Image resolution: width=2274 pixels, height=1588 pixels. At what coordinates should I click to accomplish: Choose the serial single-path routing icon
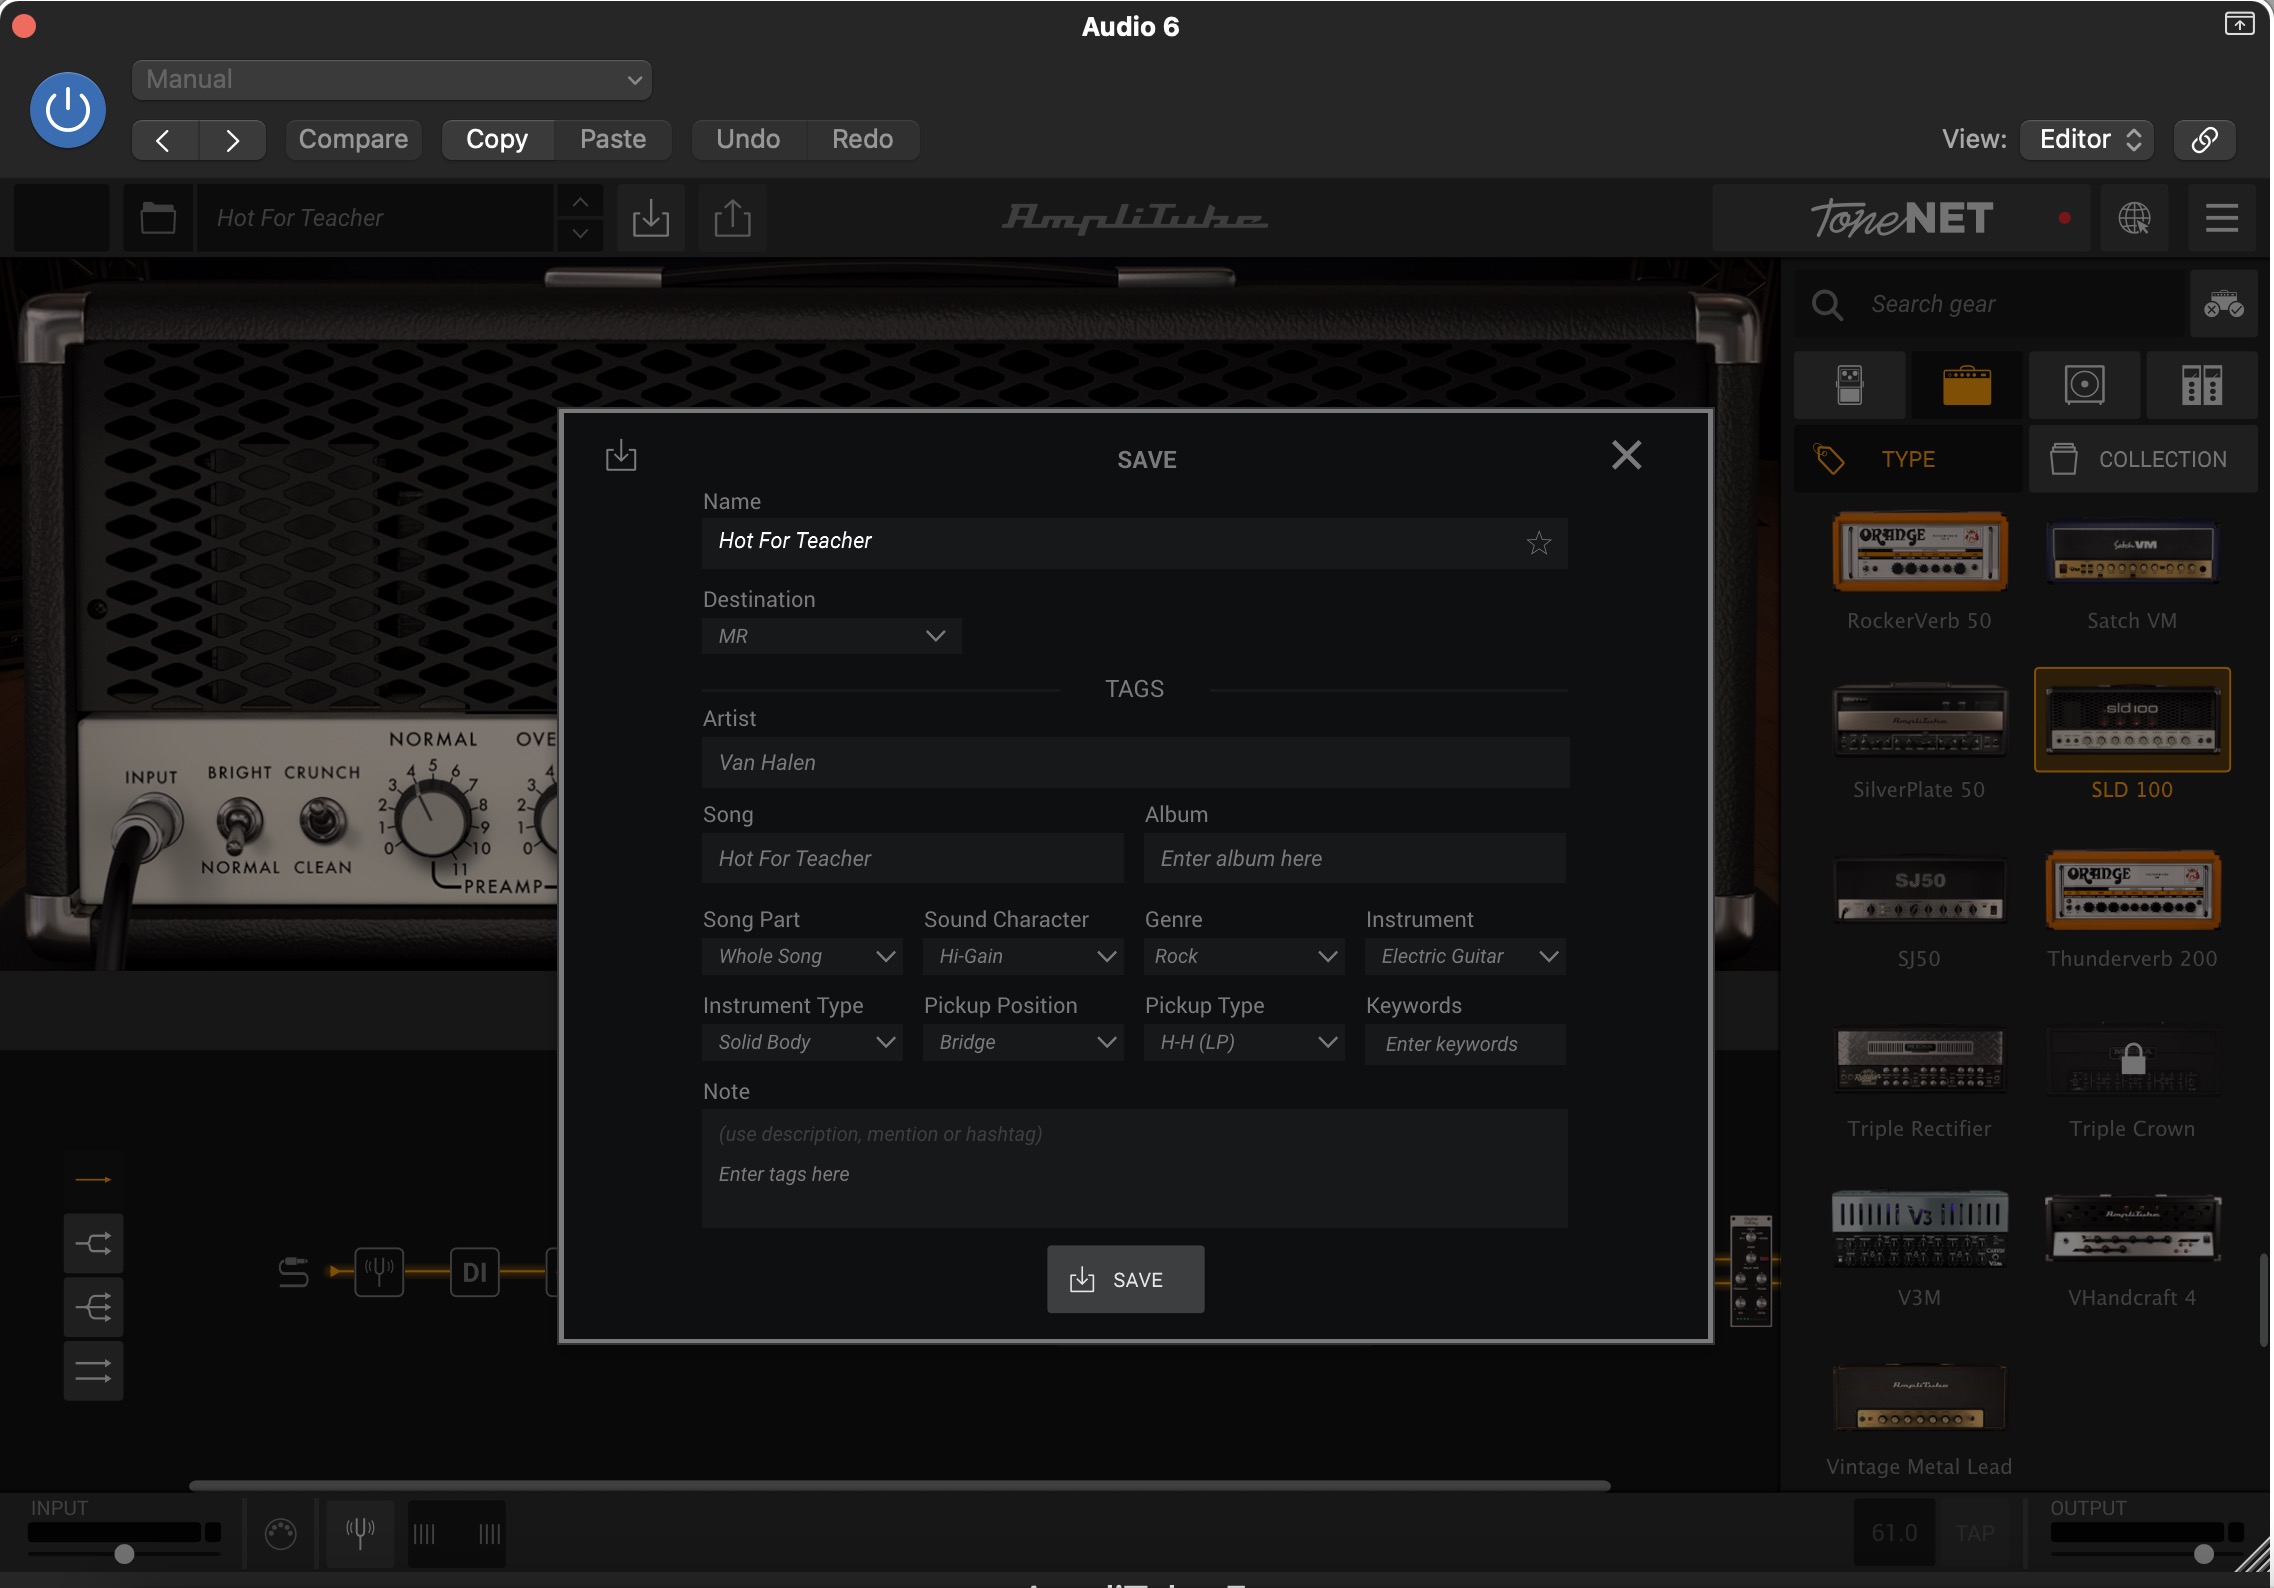pyautogui.click(x=93, y=1180)
